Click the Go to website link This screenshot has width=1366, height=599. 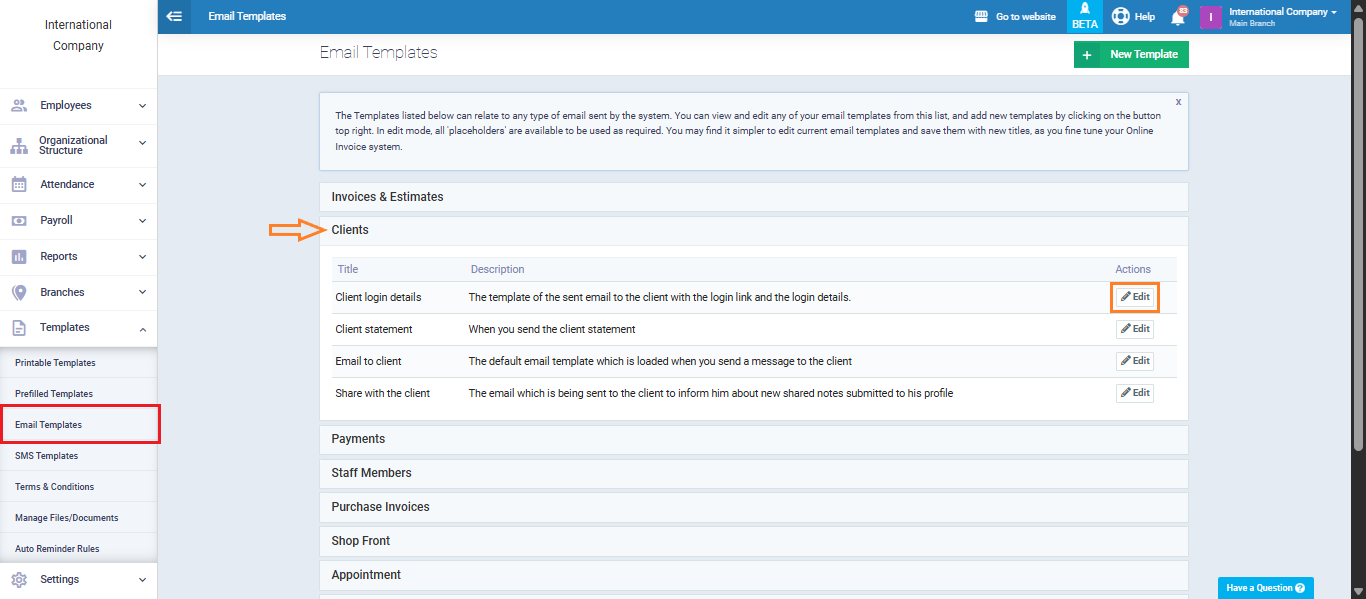pos(1015,17)
